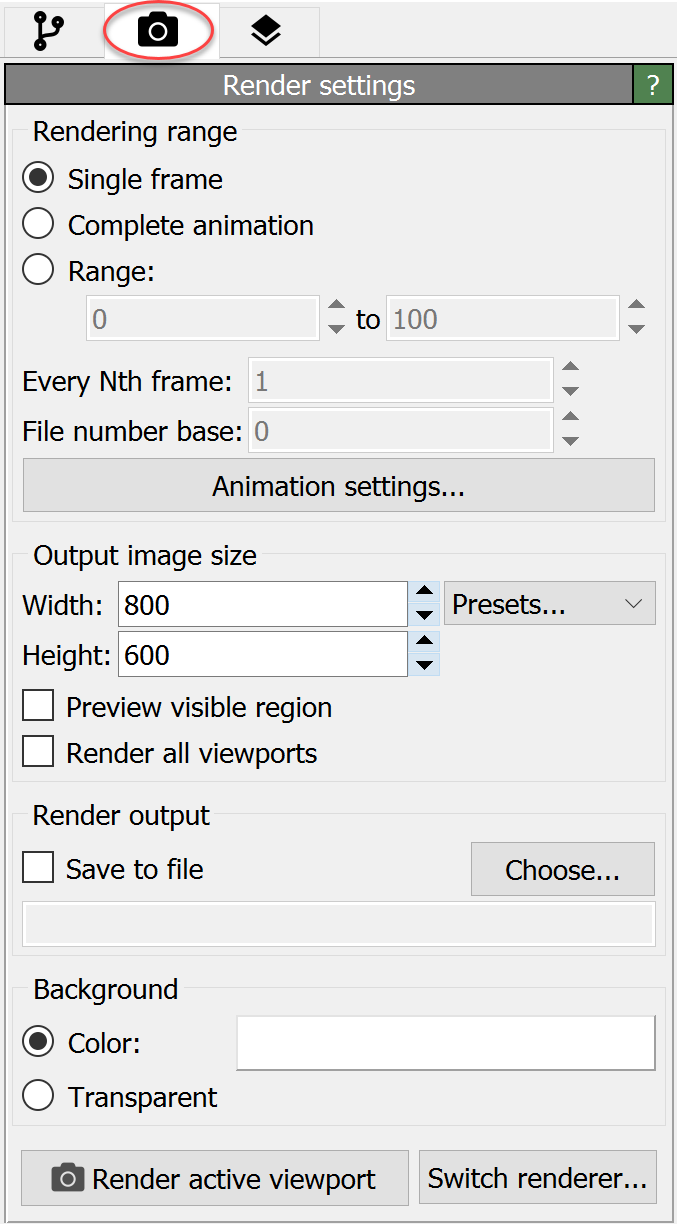Increase height using up arrow
Viewport: 677px width, 1226px height.
click(x=424, y=643)
